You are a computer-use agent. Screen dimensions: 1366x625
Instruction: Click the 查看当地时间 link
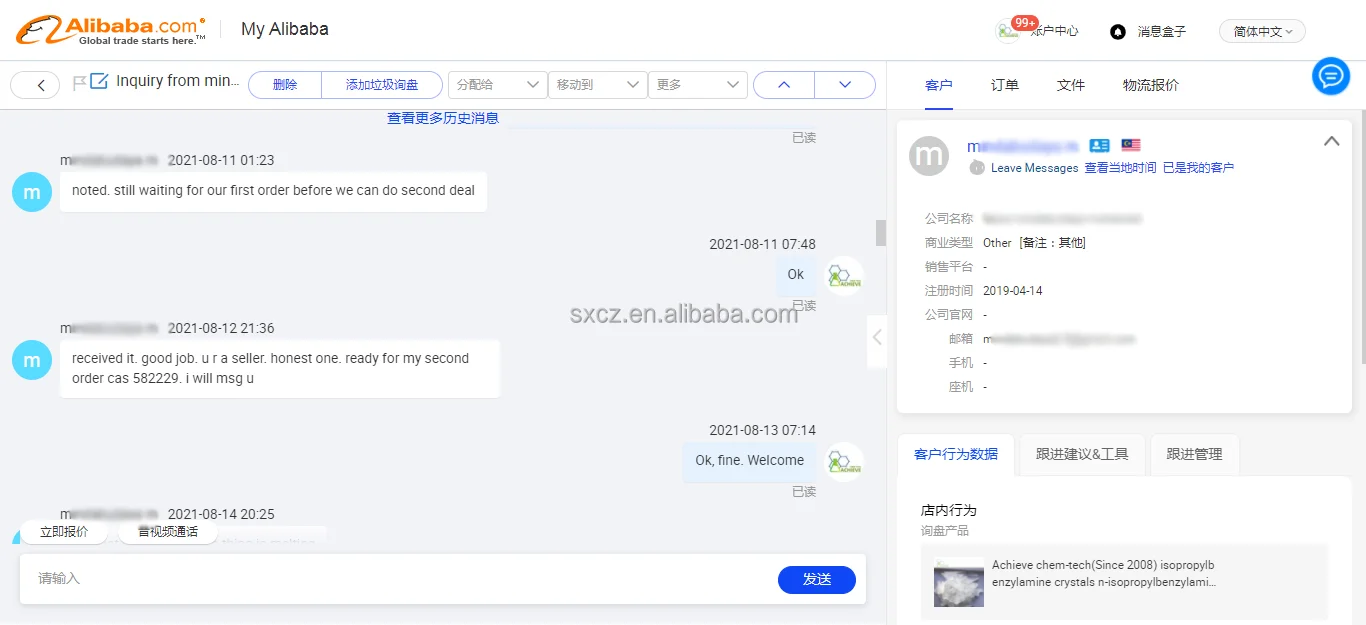coord(1120,168)
